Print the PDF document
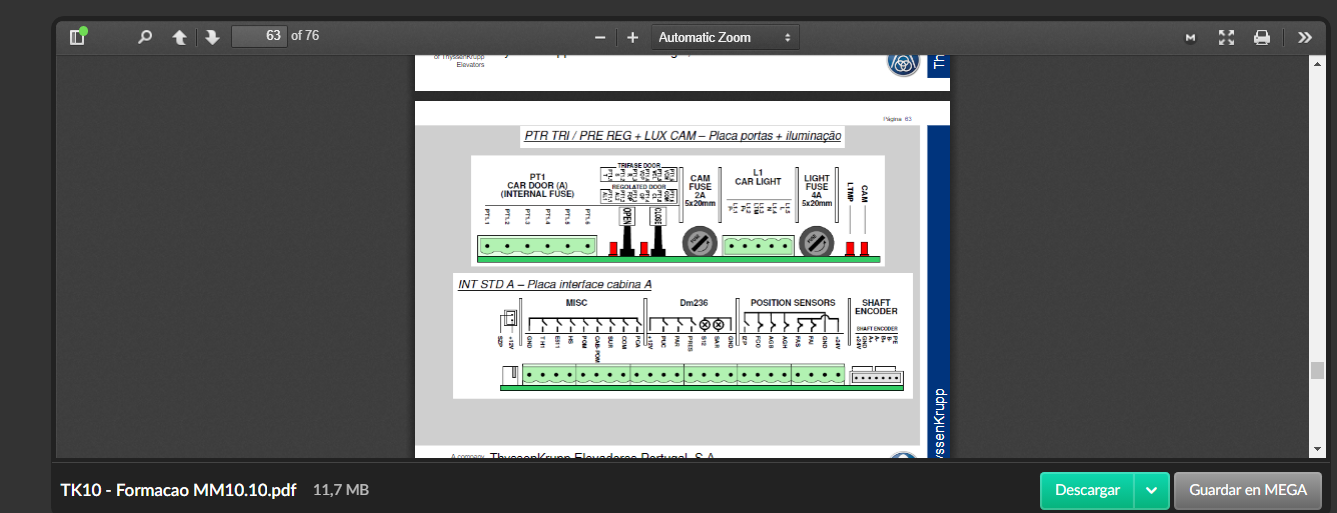The height and width of the screenshot is (513, 1337). (x=1262, y=37)
